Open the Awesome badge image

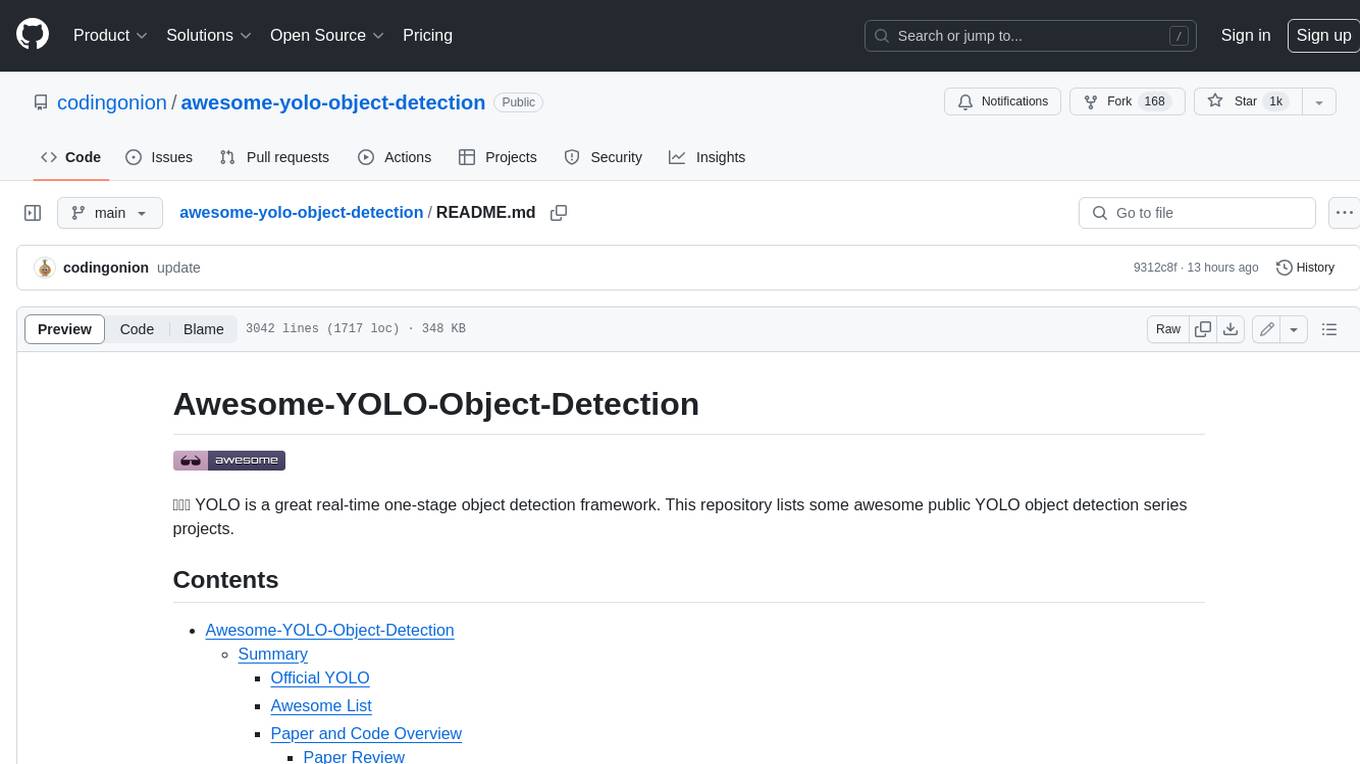tap(229, 460)
